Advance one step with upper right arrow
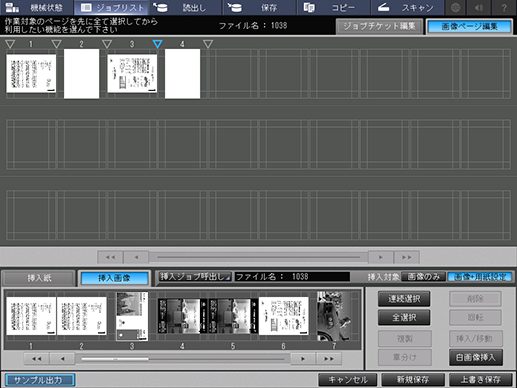Screen dimensions: 517x388 click(x=381, y=257)
